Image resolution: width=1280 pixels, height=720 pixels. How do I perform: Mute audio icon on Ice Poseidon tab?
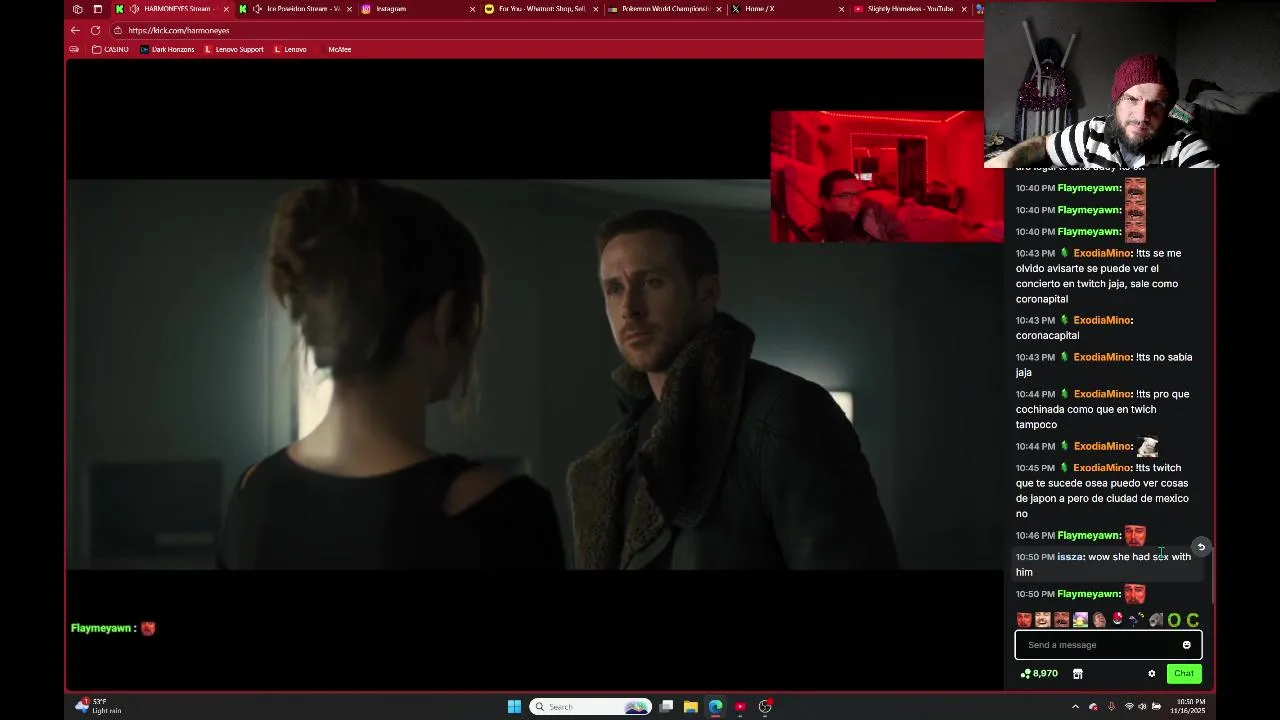click(x=257, y=9)
